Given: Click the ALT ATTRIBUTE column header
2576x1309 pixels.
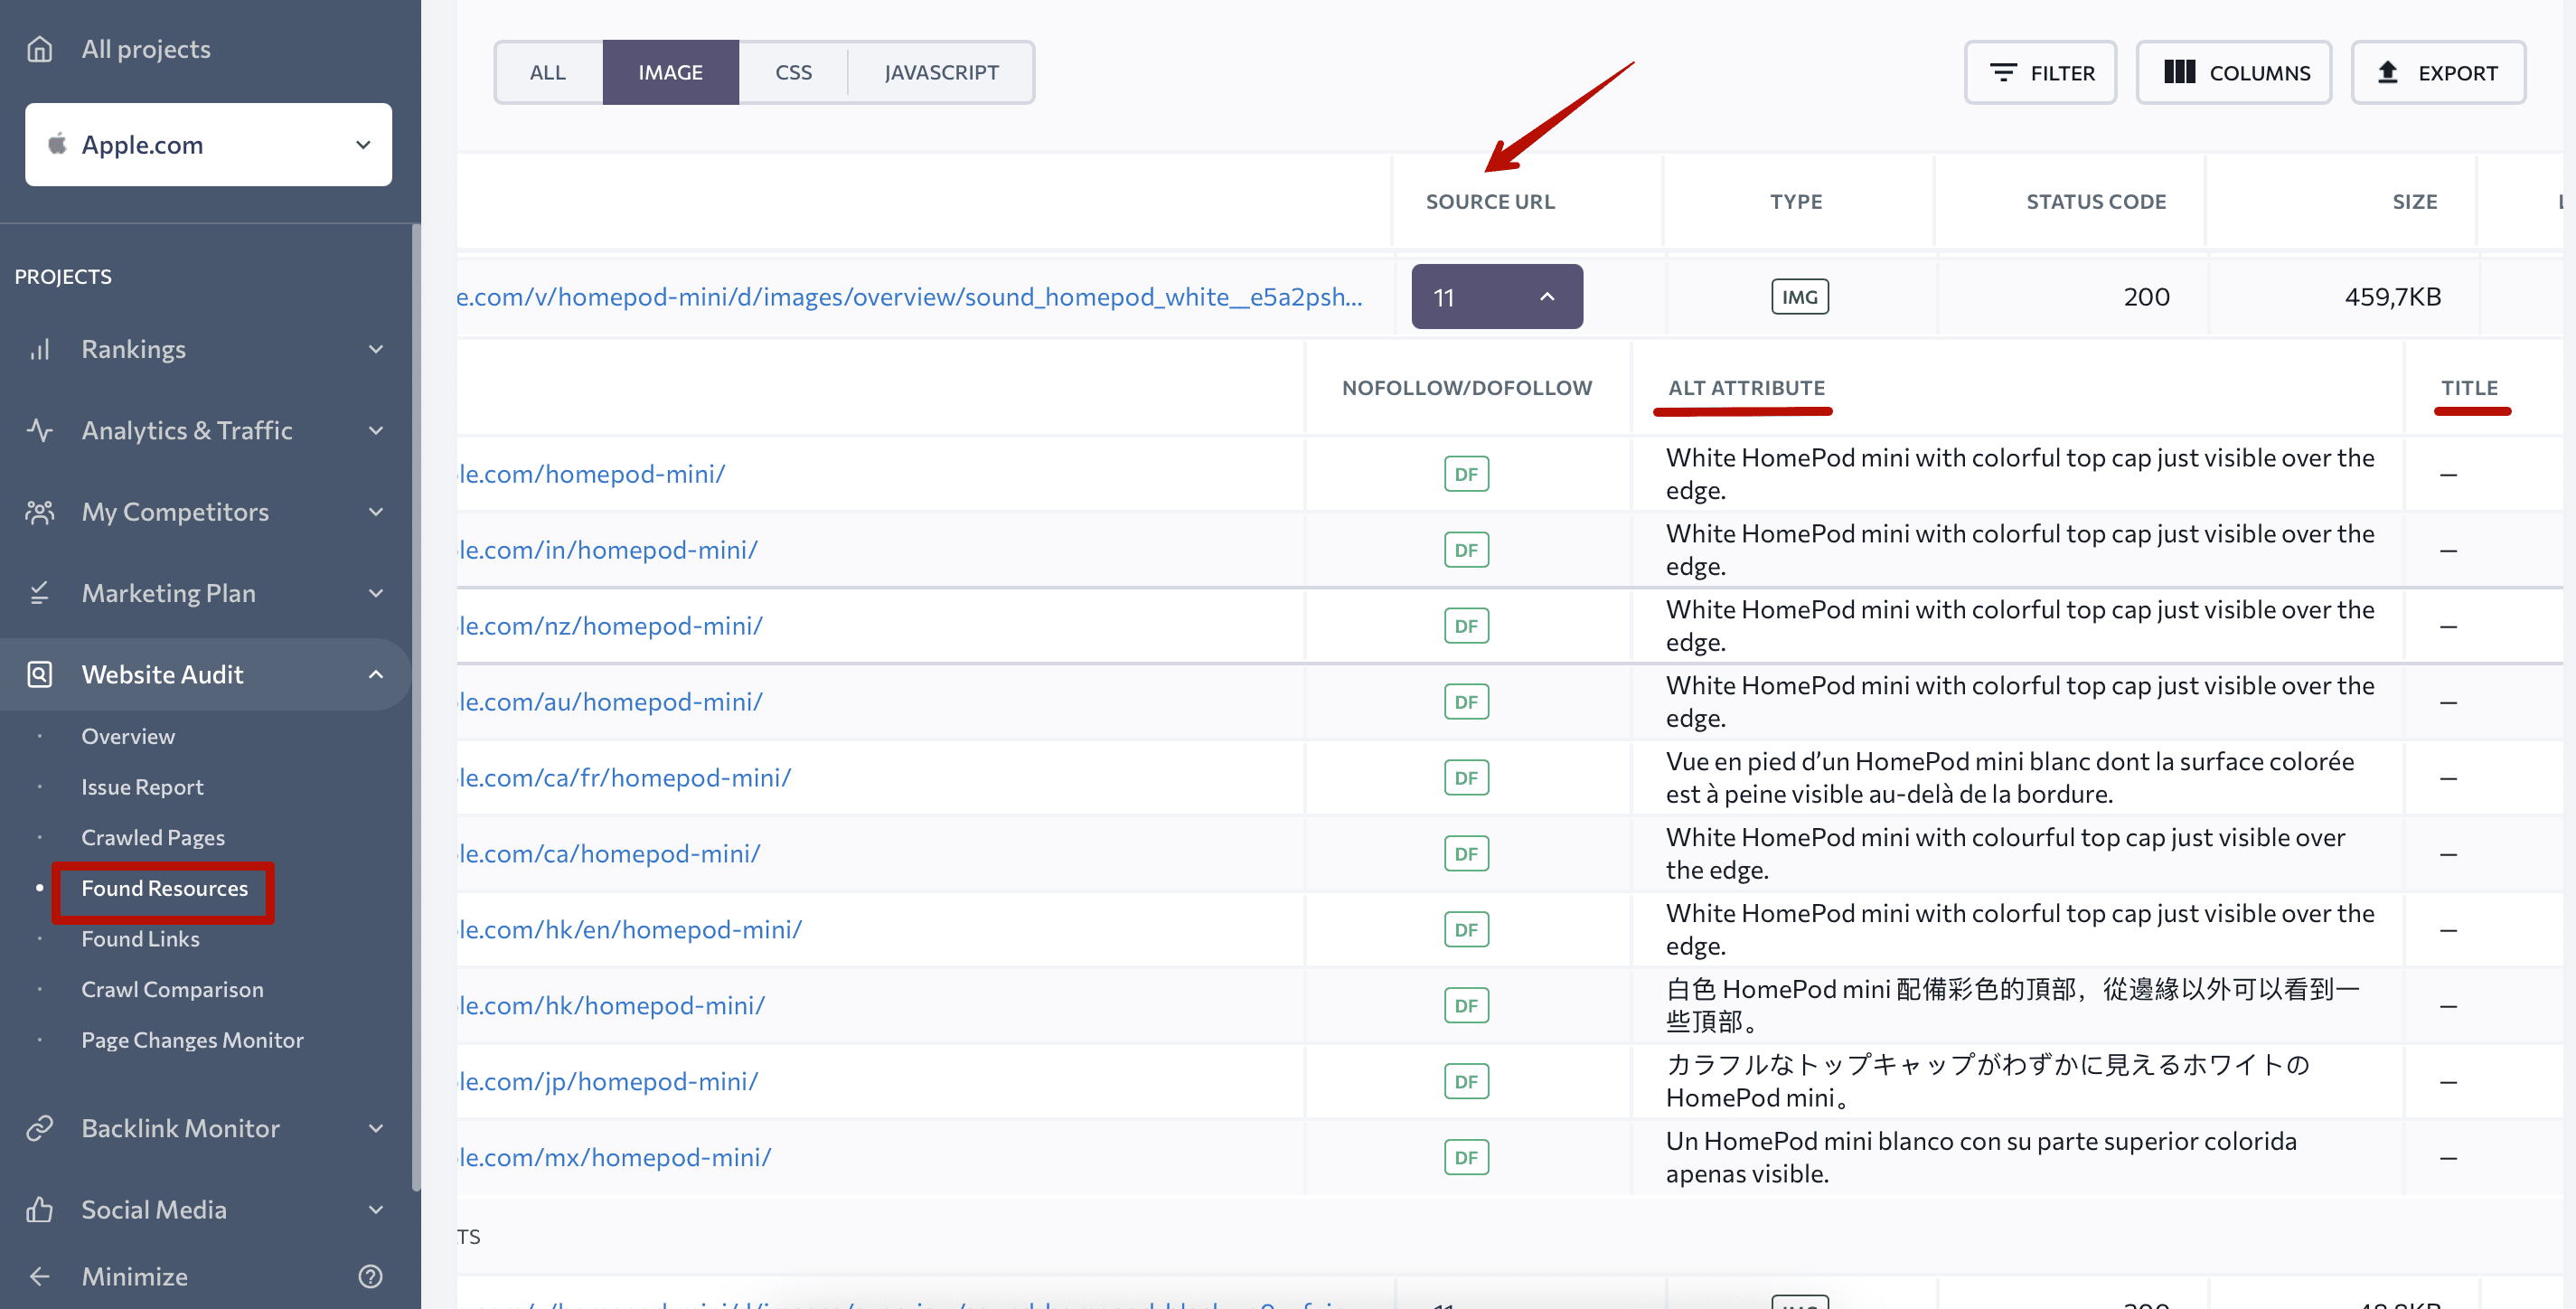Looking at the screenshot, I should coord(1746,388).
